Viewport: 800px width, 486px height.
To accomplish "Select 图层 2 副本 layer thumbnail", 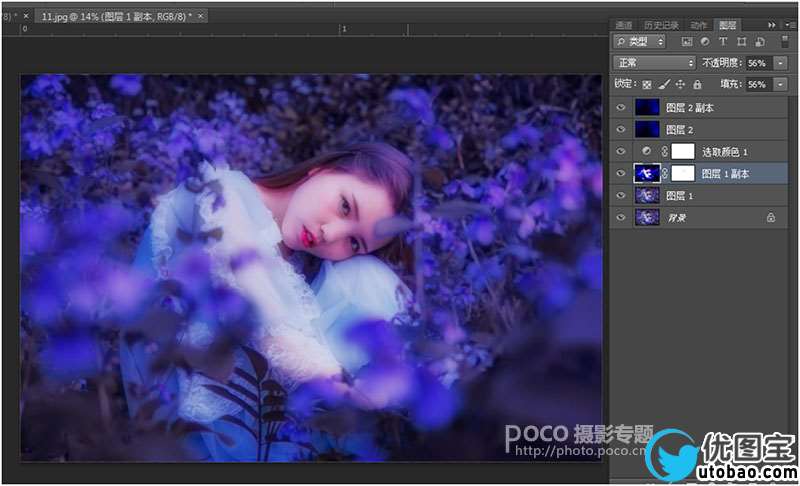I will click(647, 108).
